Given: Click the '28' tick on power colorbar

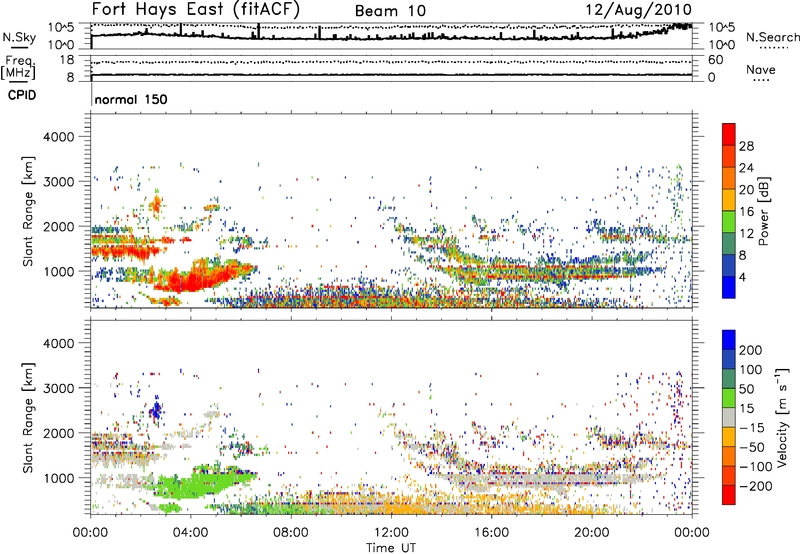Looking at the screenshot, I should click(x=746, y=146).
